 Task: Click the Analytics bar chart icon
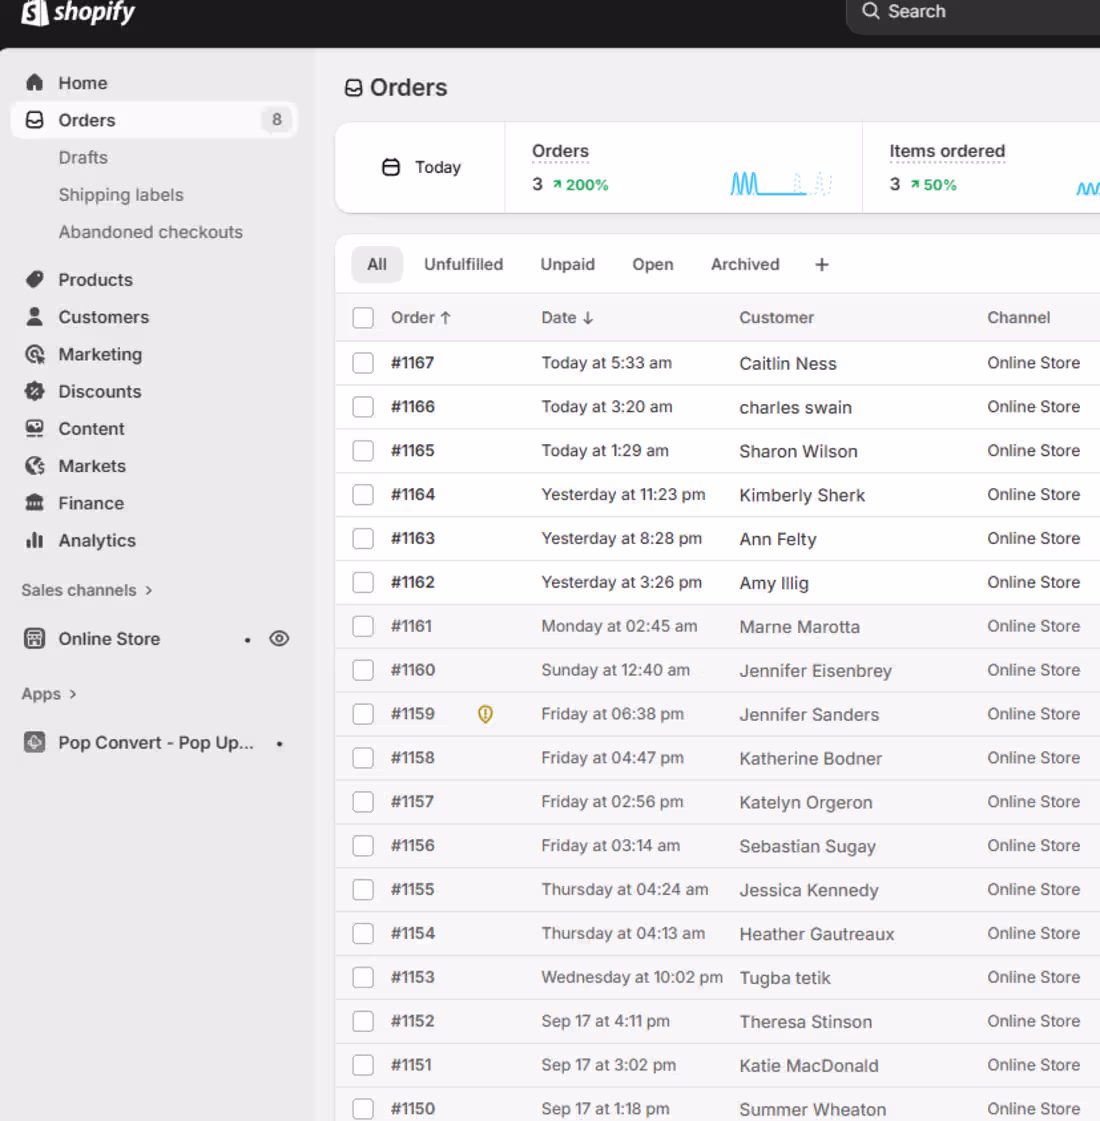tap(34, 540)
